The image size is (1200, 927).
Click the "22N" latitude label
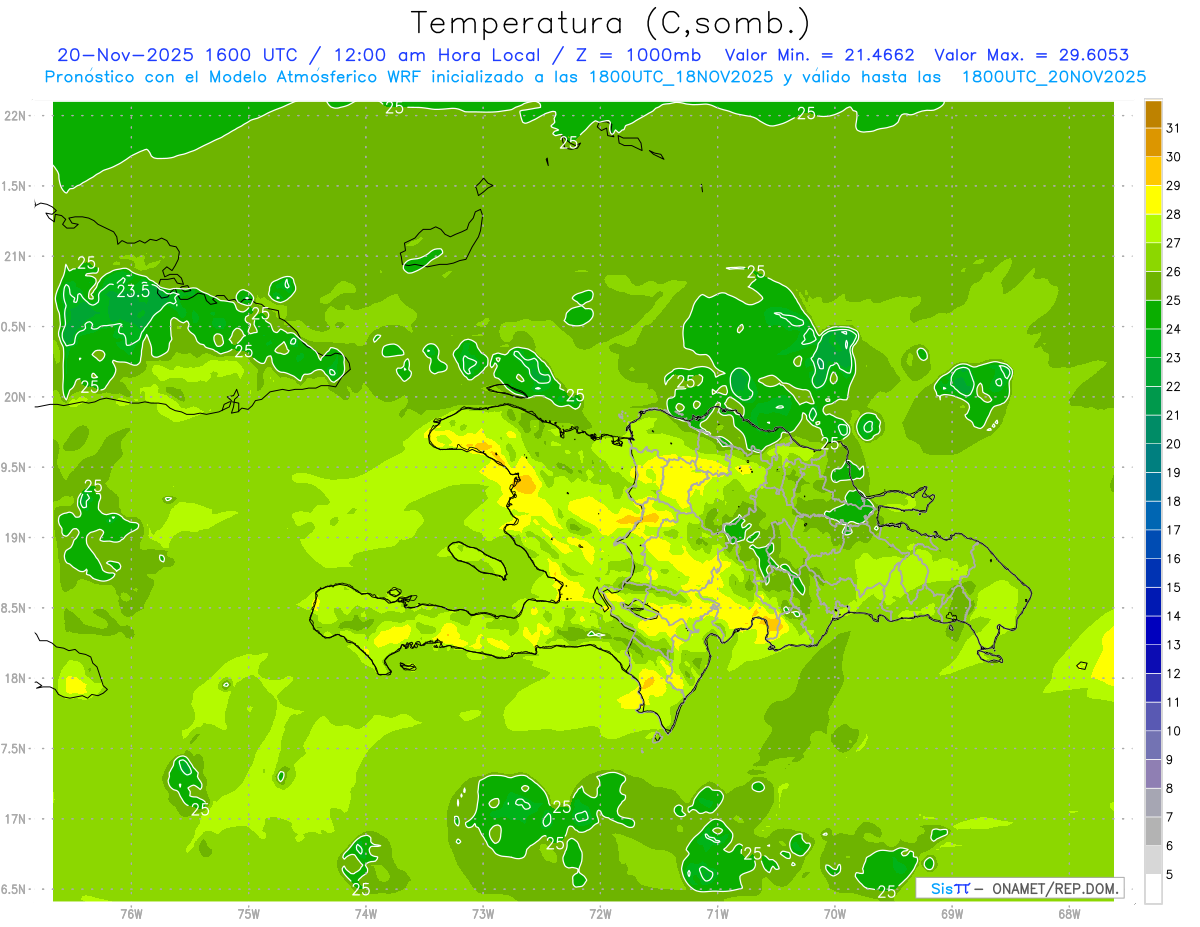[x=14, y=116]
